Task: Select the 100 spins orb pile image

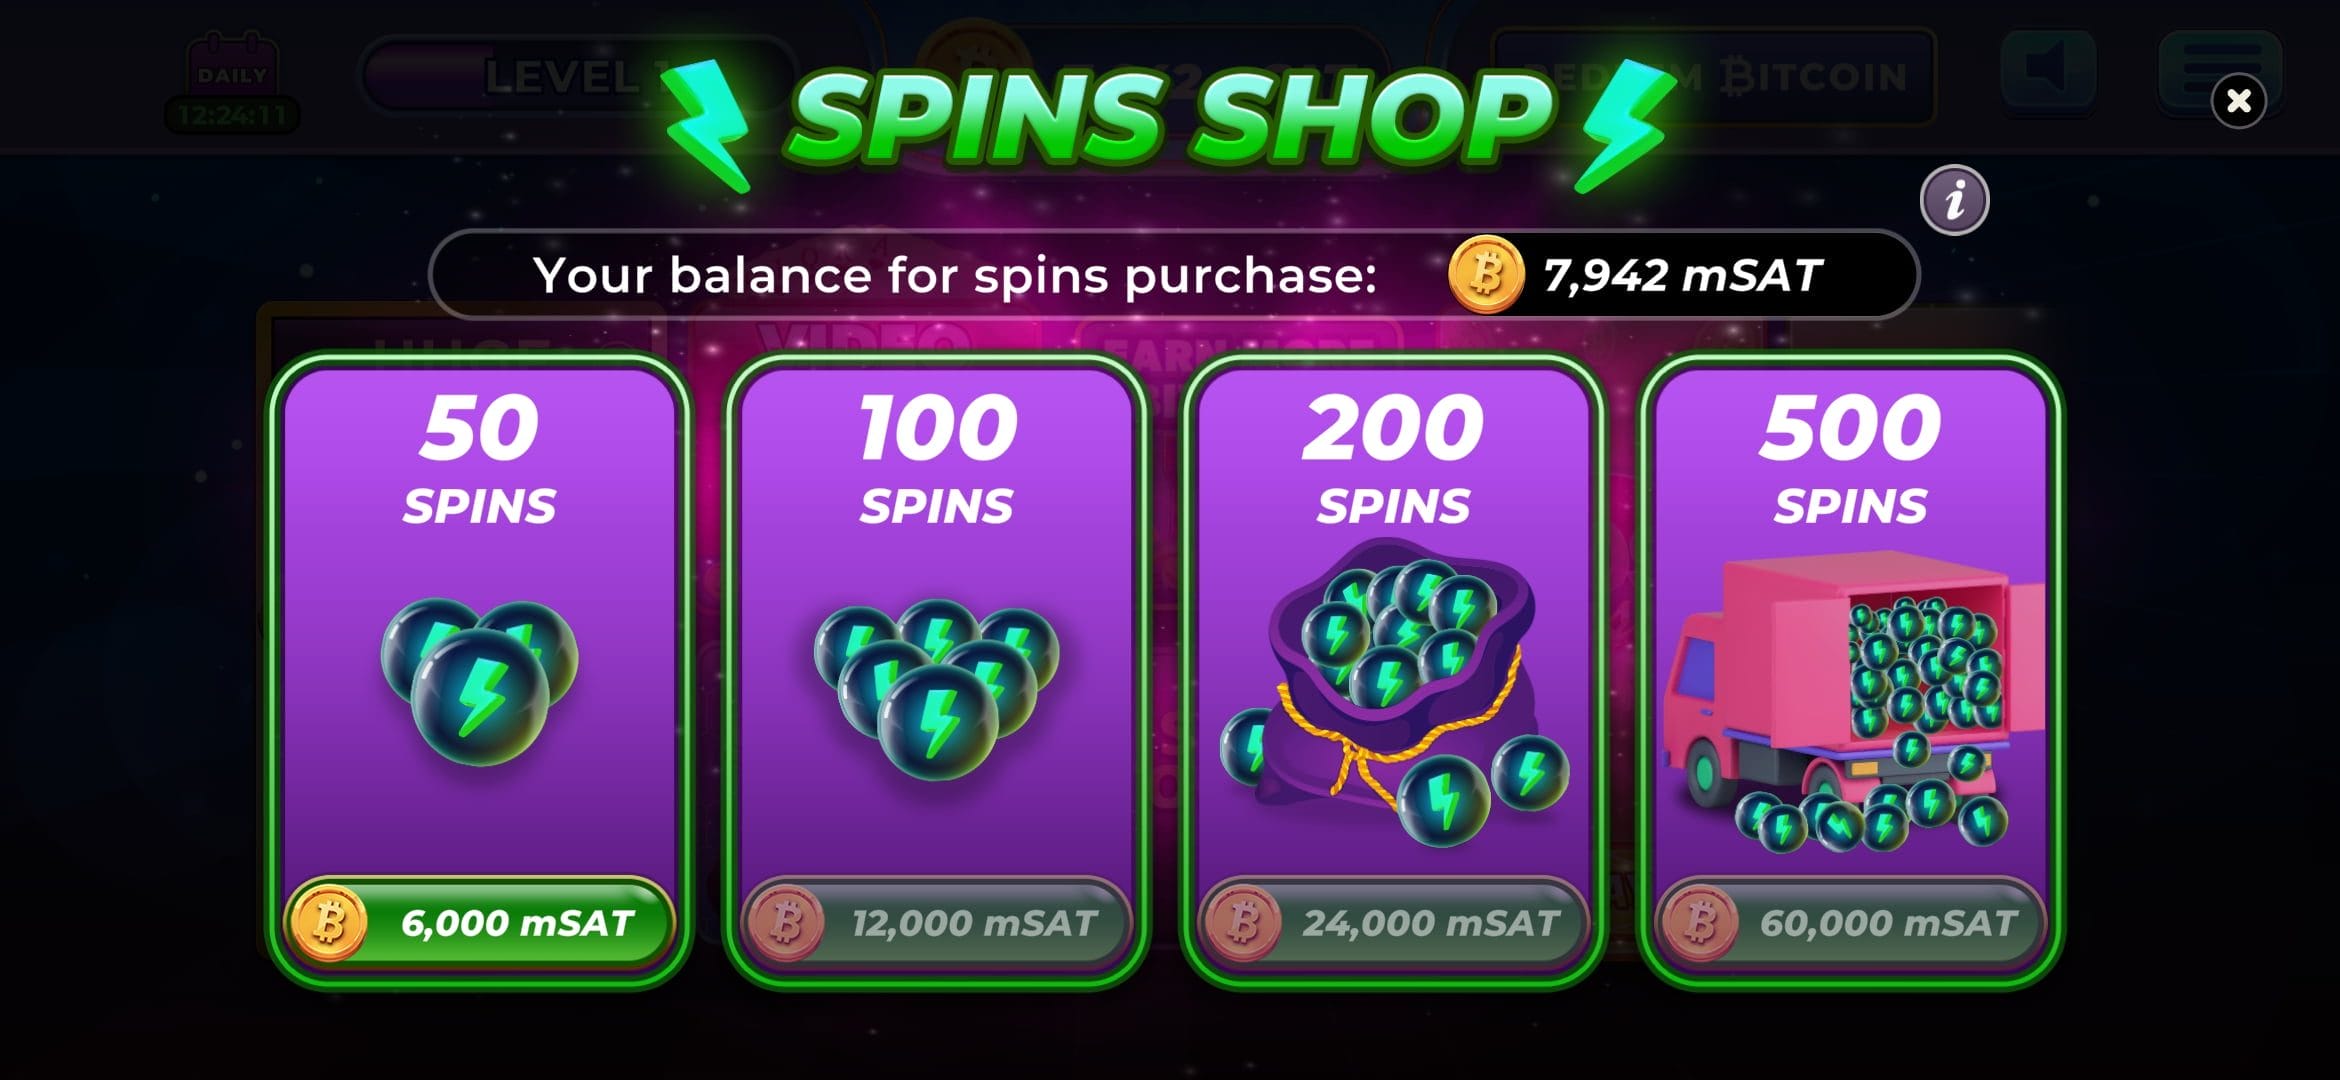Action: (936, 688)
